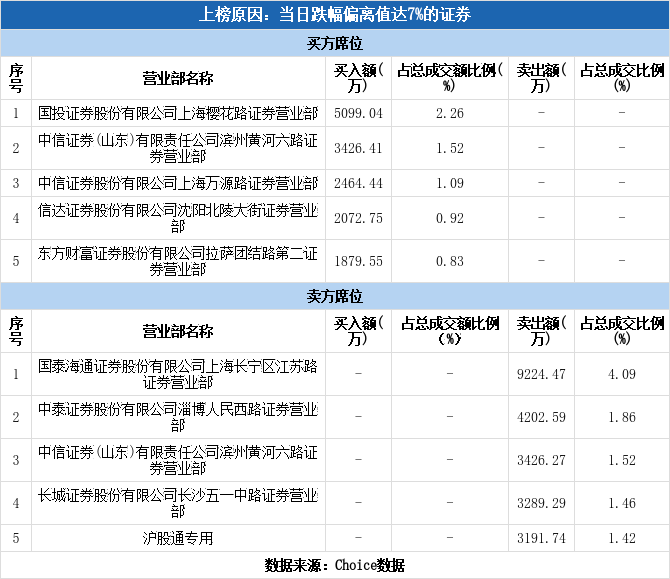Click buy amount 2464.44
670x579 pixels.
coord(358,183)
